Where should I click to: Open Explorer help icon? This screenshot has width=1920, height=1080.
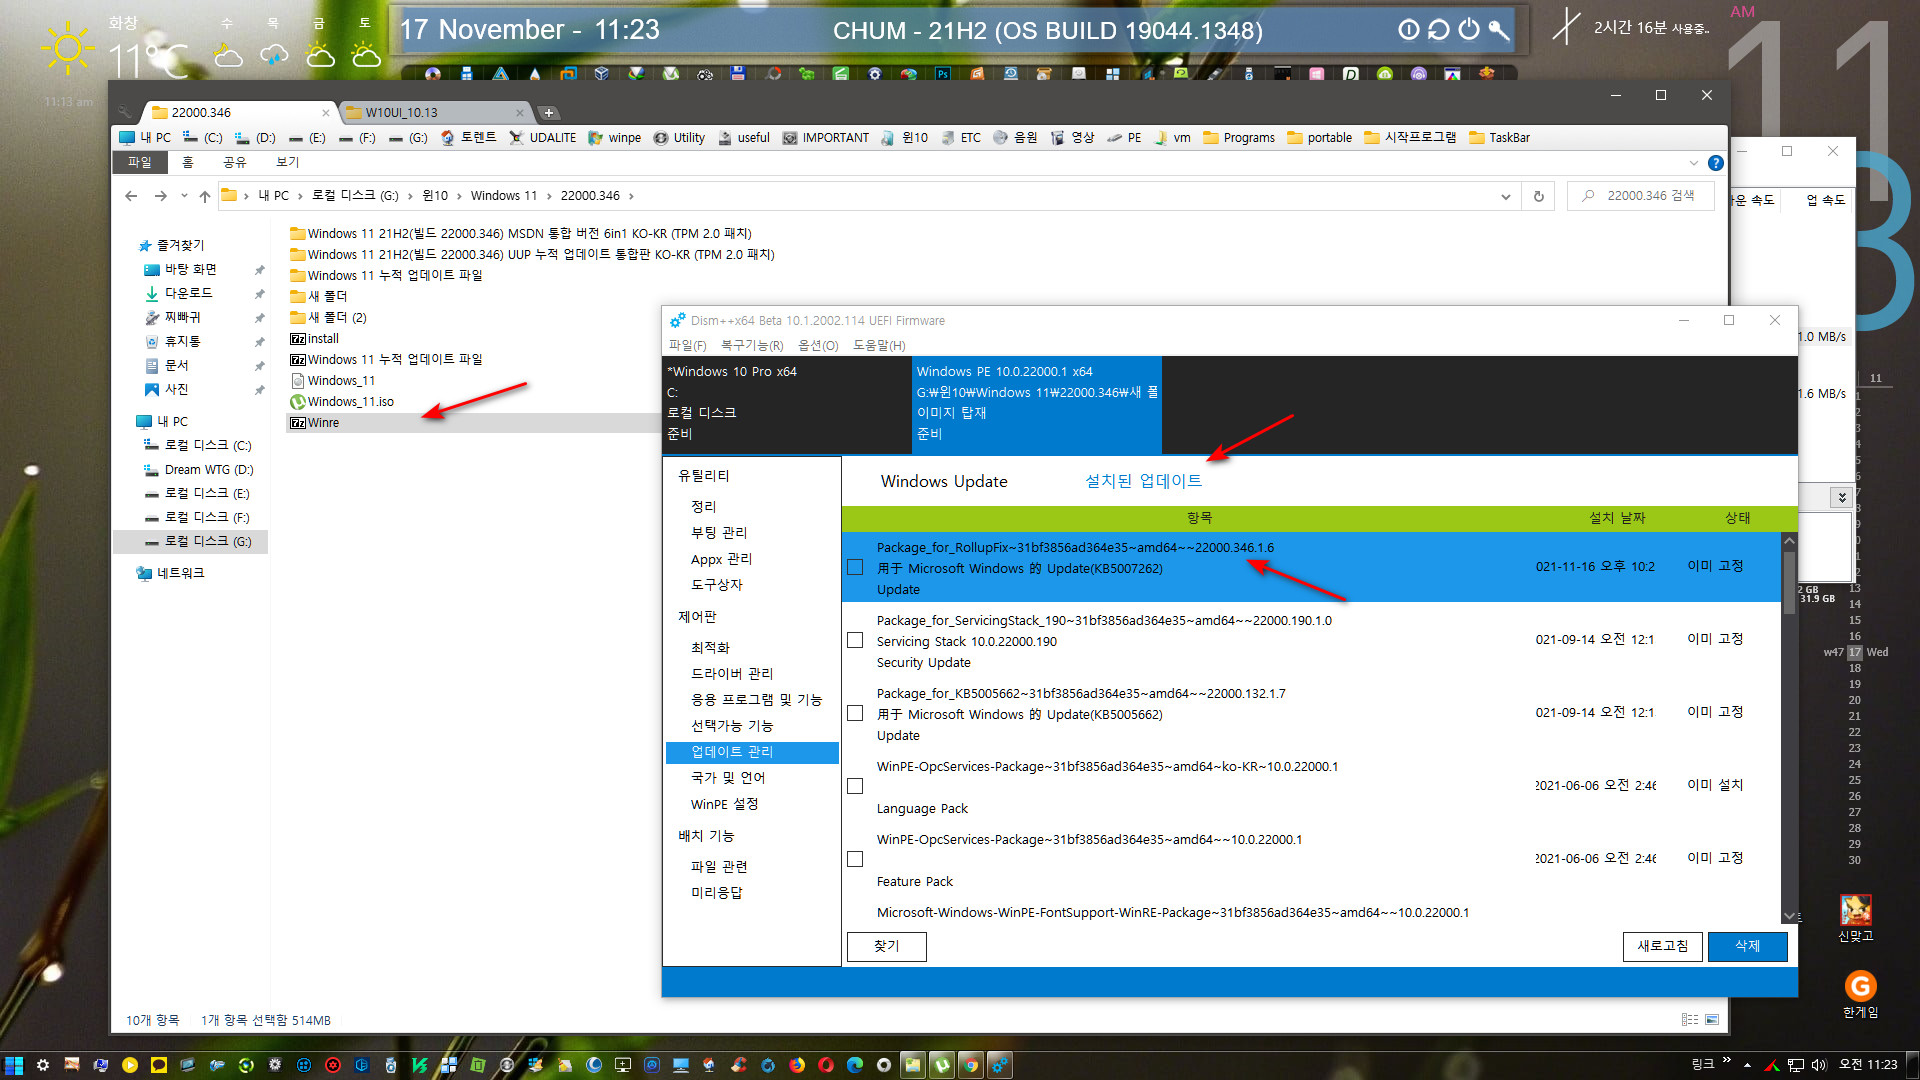[x=1716, y=163]
